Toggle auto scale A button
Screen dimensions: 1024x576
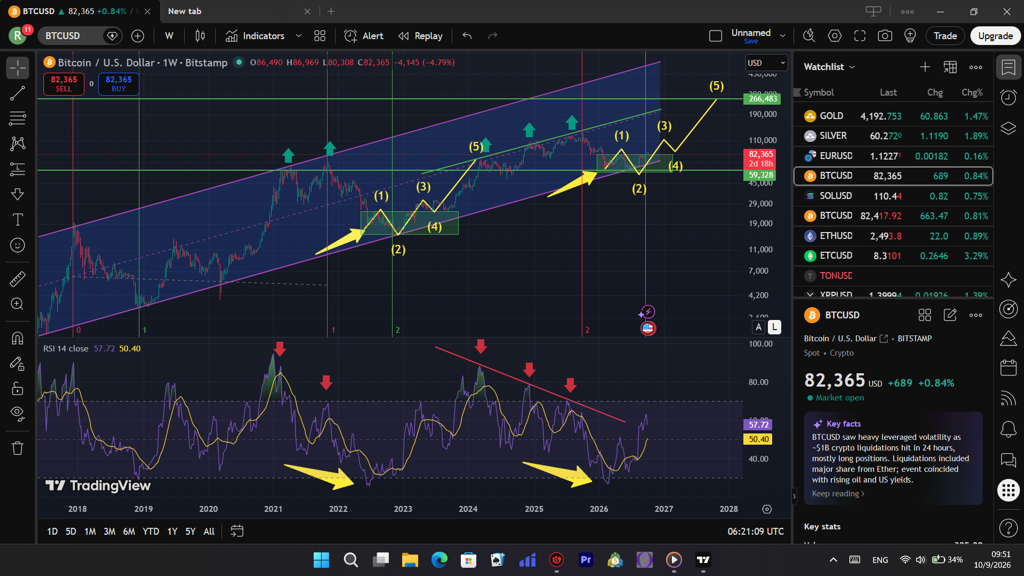758,327
